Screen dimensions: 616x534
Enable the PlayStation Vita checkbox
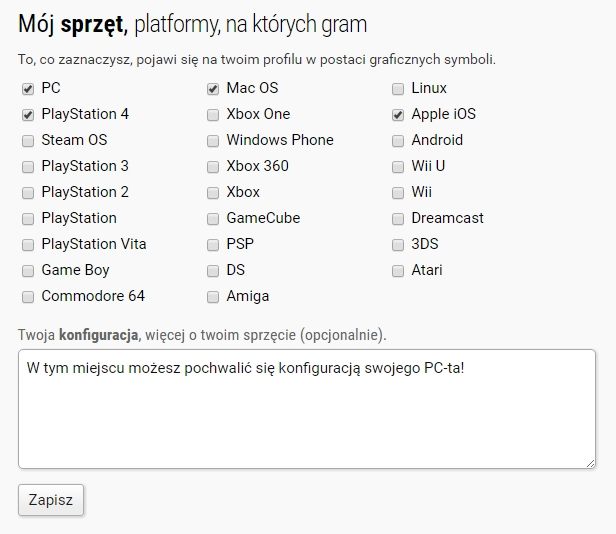[x=28, y=245]
